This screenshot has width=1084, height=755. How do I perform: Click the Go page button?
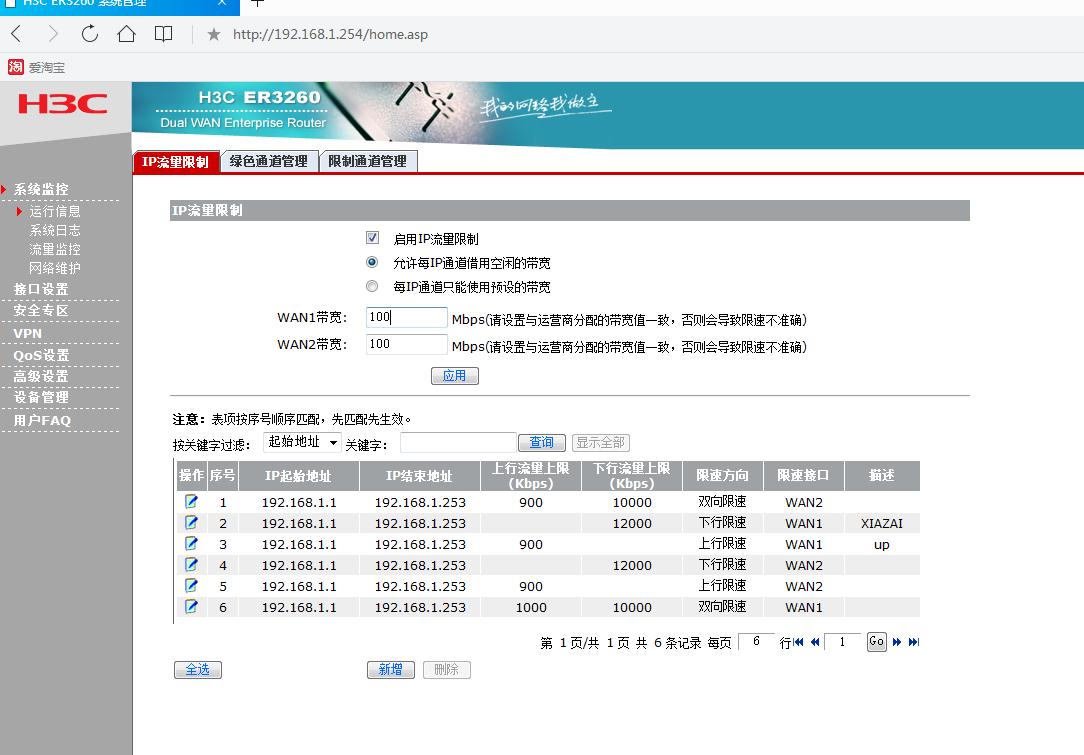coord(877,642)
